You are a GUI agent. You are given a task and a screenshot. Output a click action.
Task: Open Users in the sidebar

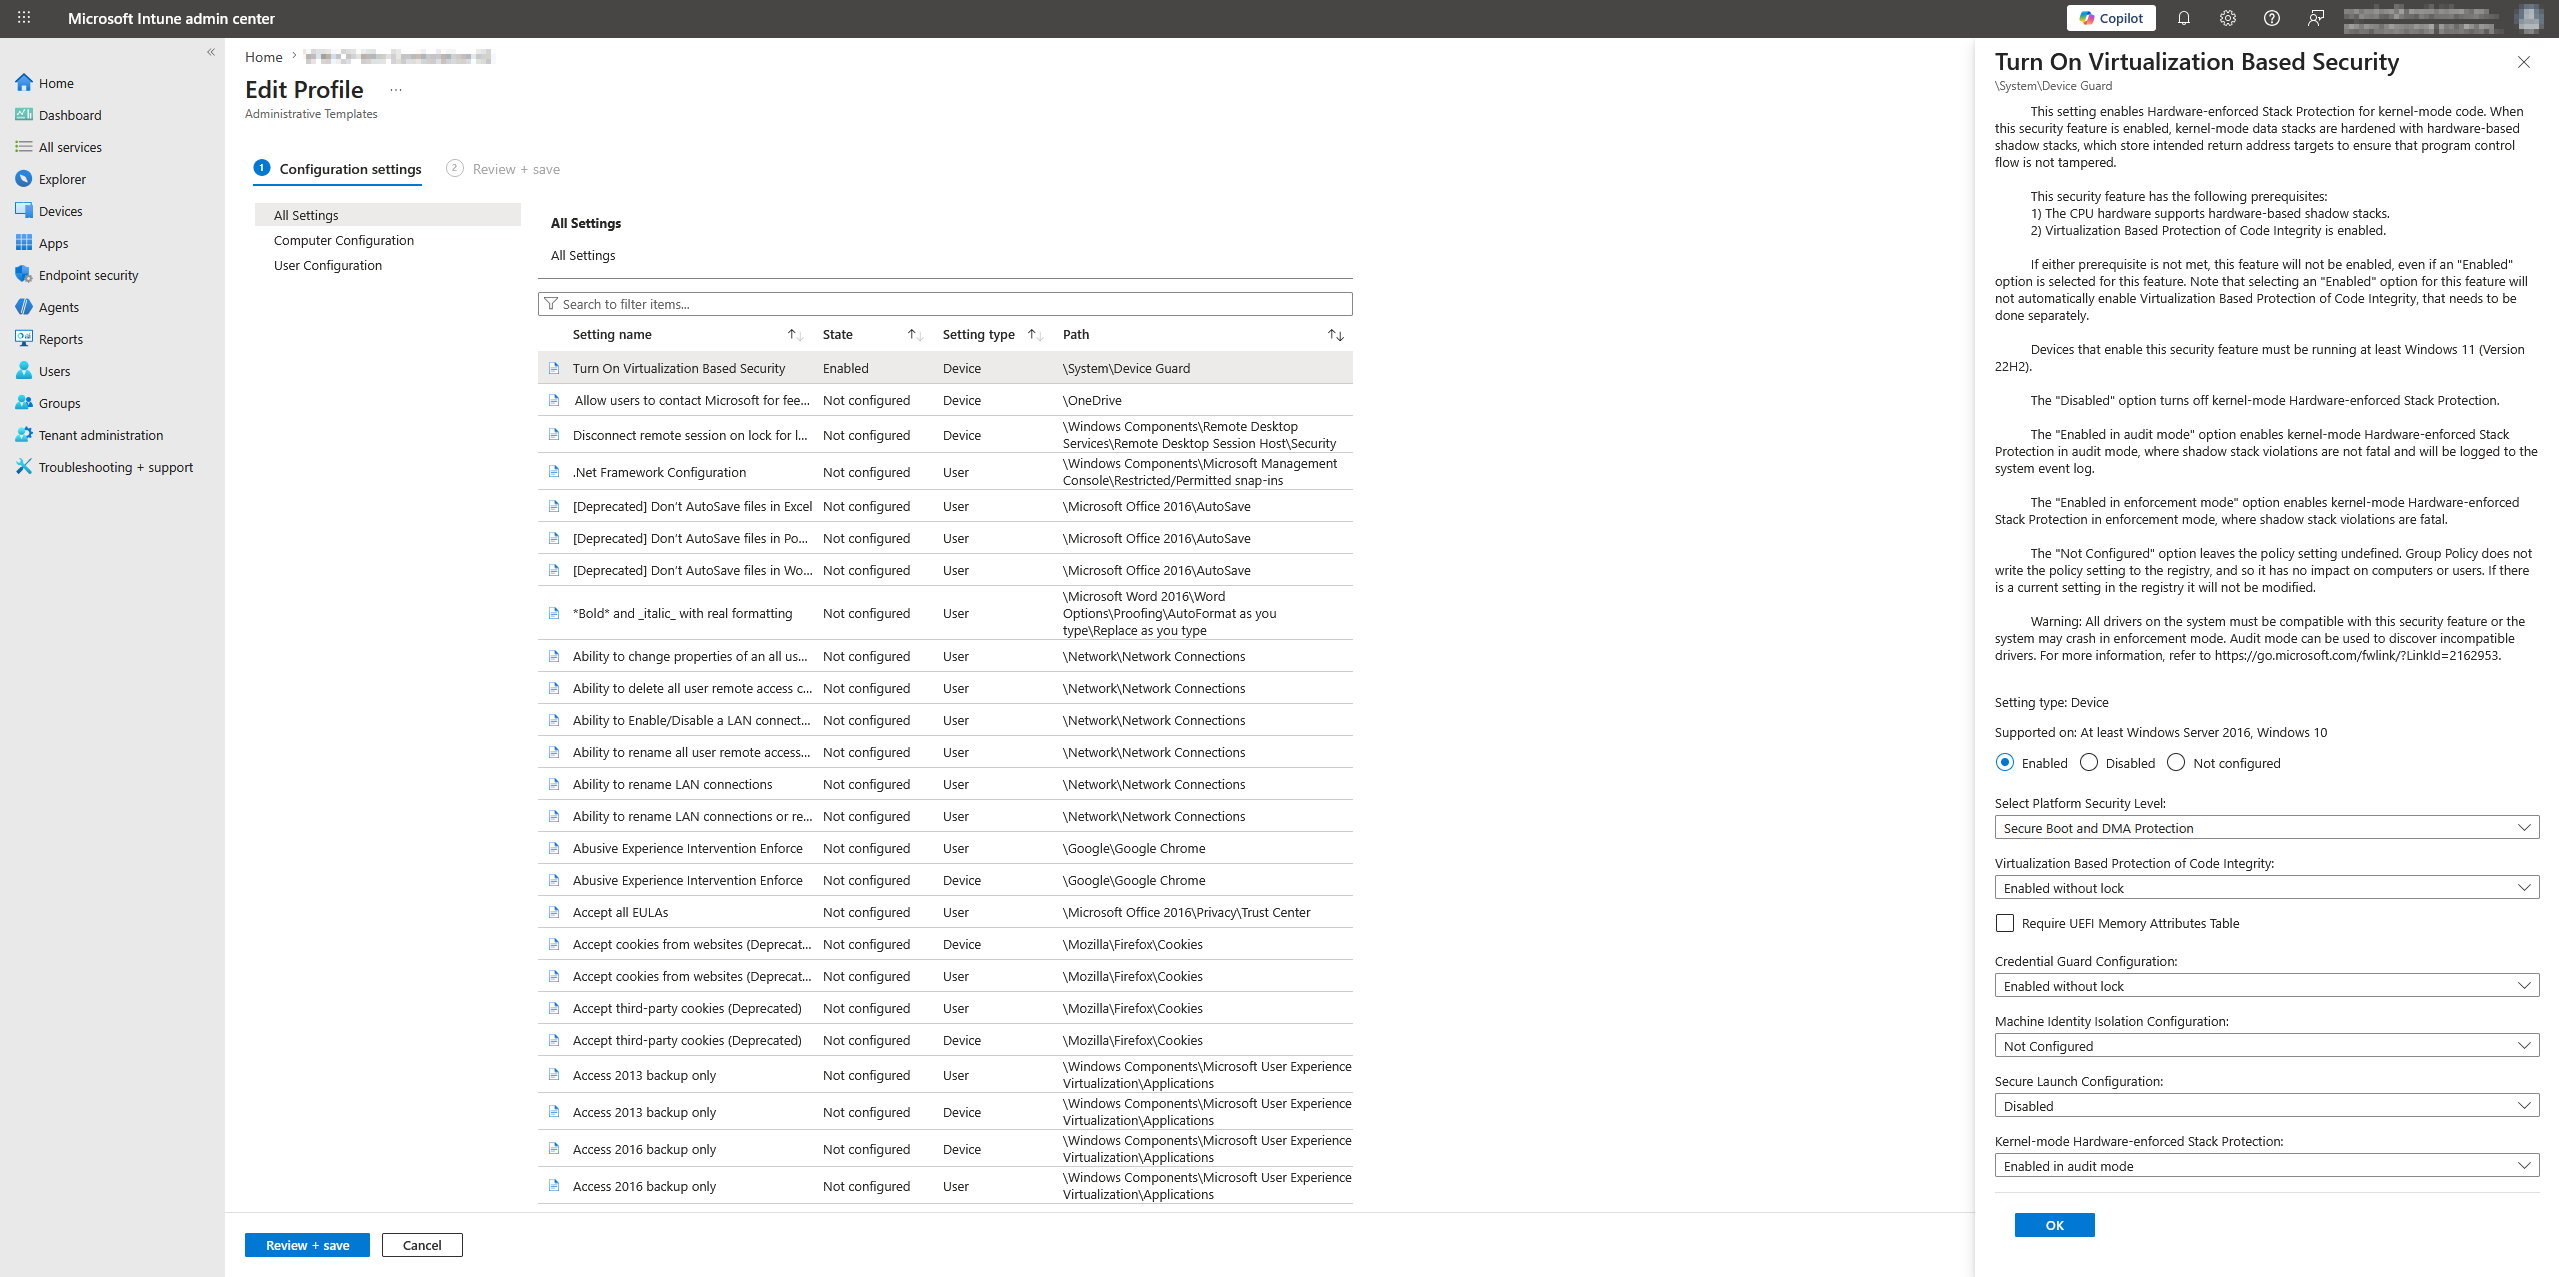[x=54, y=371]
